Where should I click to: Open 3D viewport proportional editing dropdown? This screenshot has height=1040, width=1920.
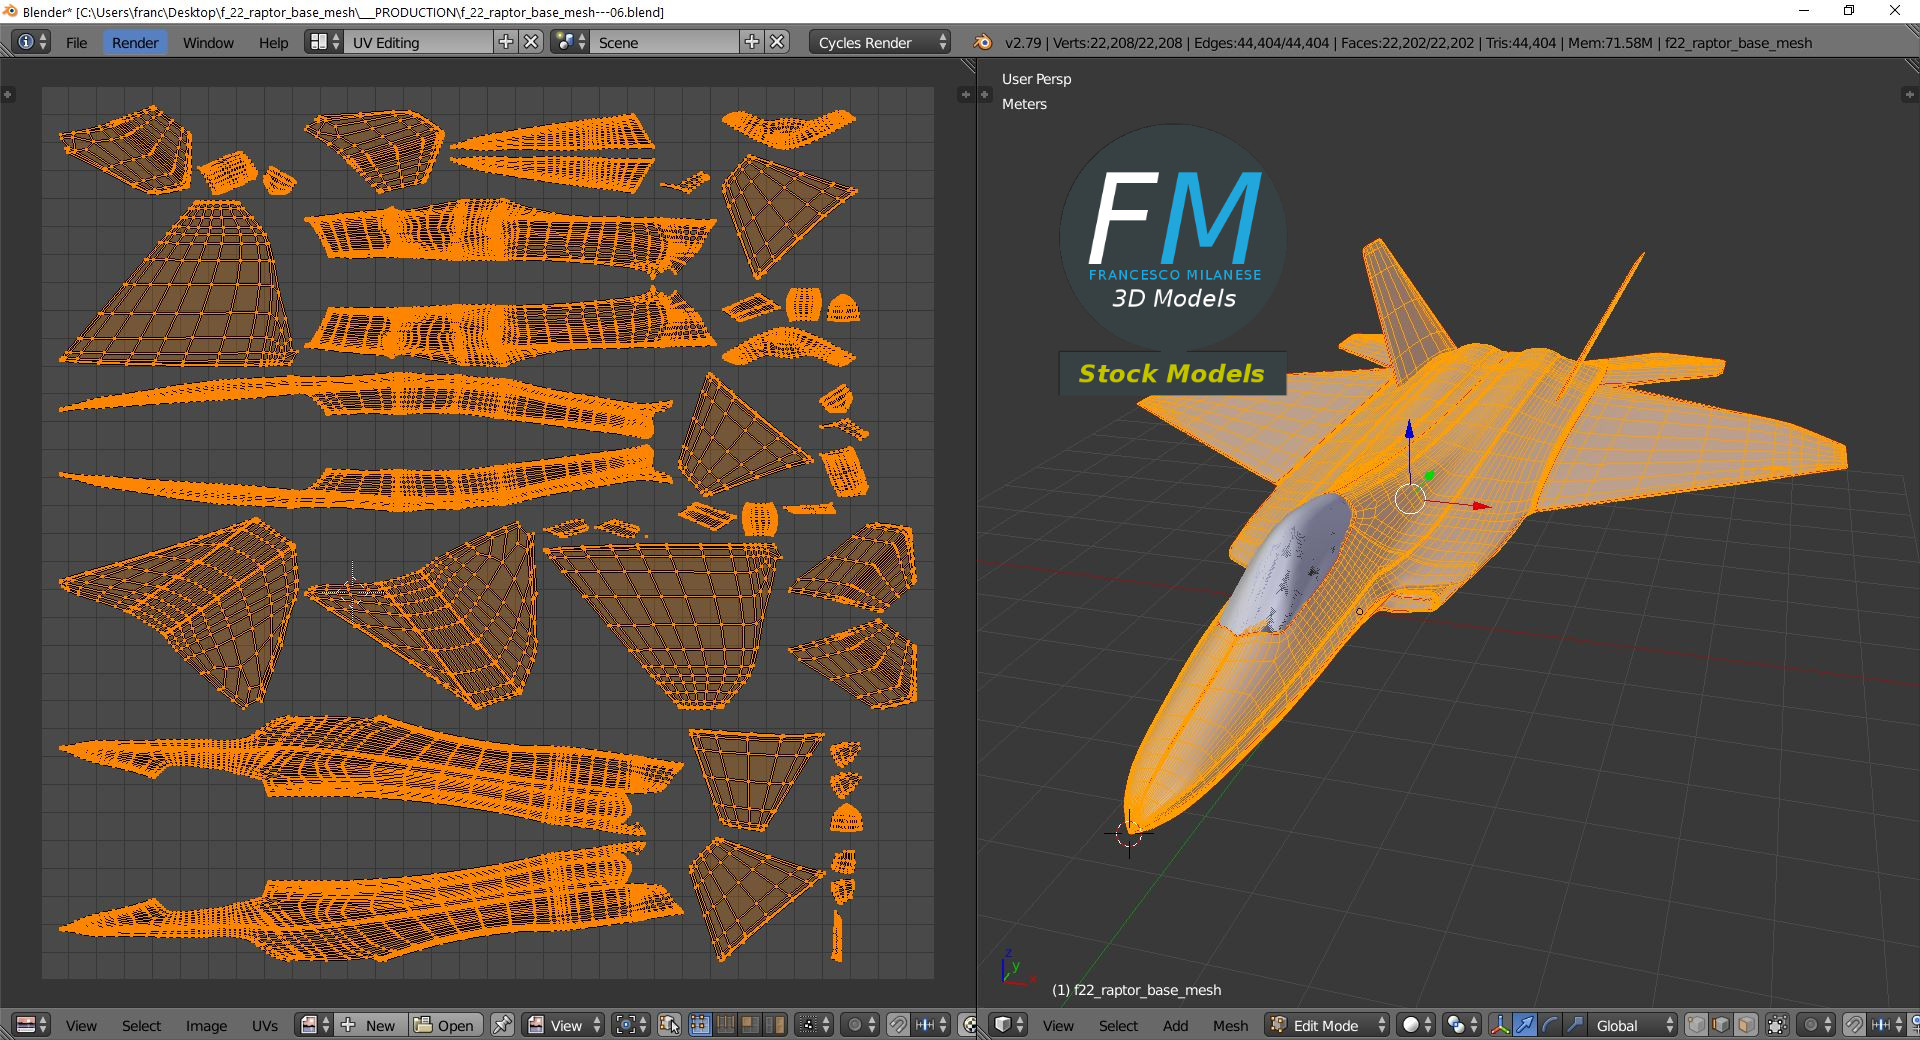tap(1816, 1025)
